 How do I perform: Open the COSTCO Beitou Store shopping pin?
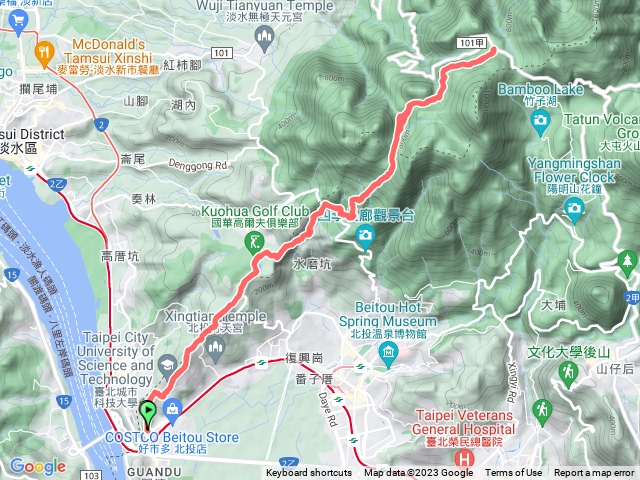[x=173, y=410]
